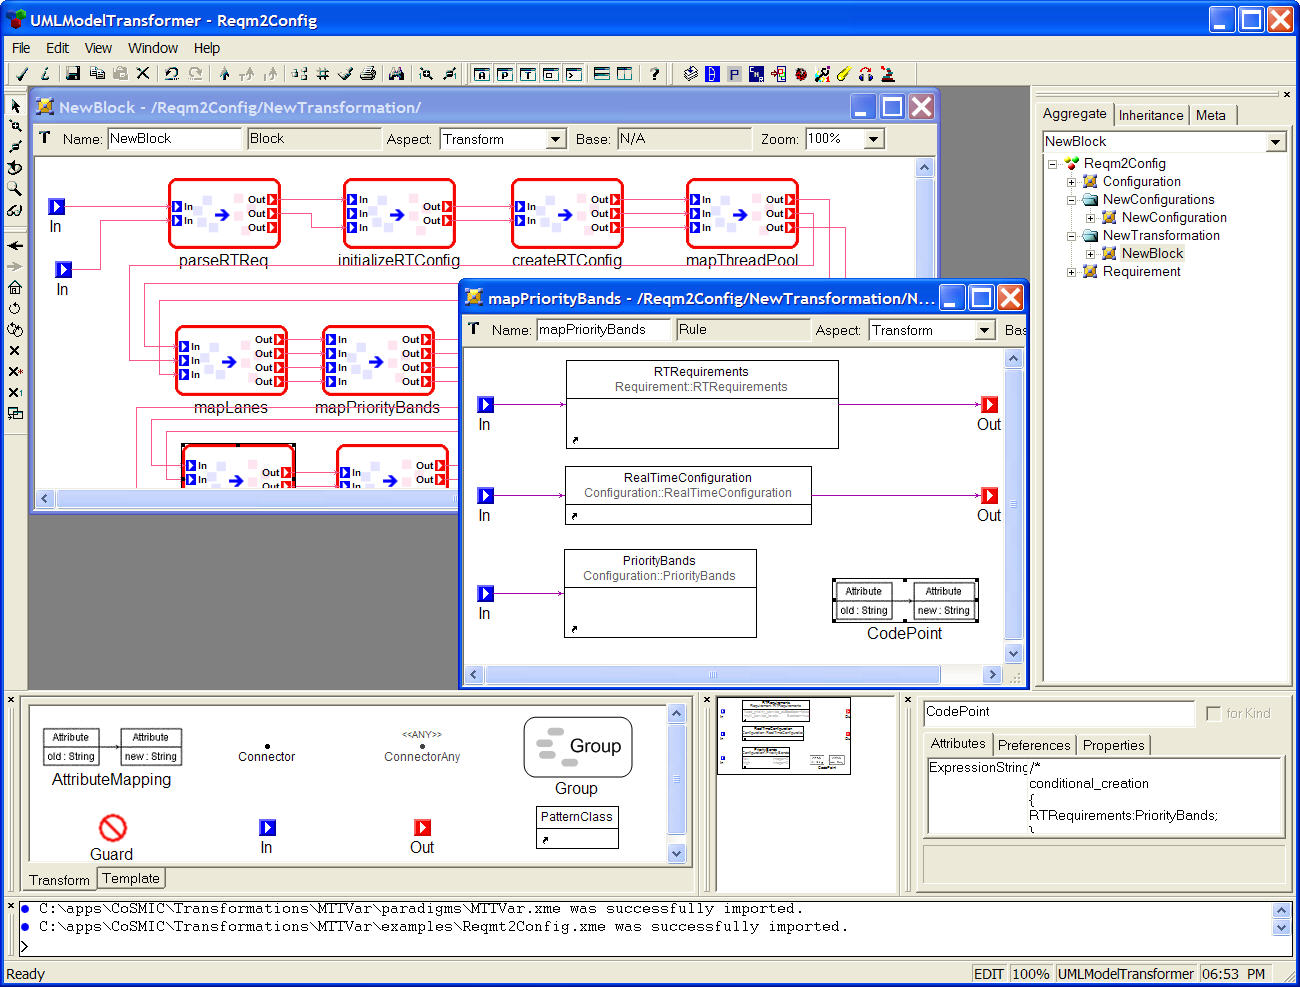The height and width of the screenshot is (987, 1300).
Task: Click the mapPriorityBands Name input field
Action: tap(603, 330)
